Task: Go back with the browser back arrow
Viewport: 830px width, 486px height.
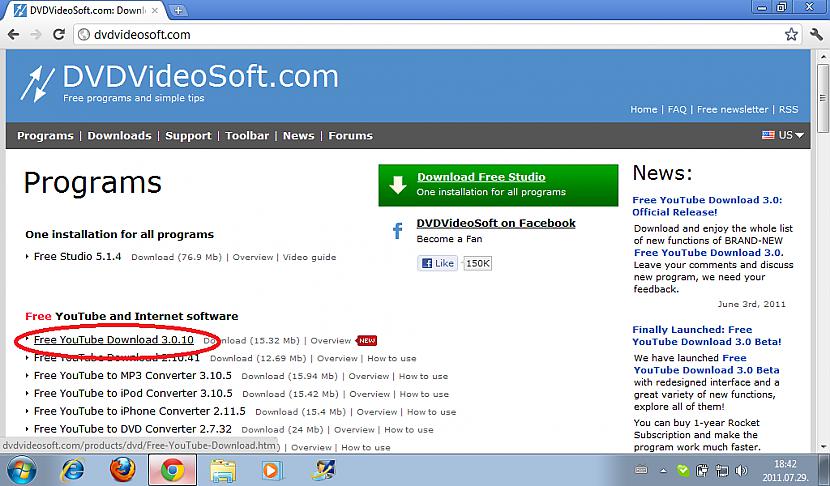Action: point(13,34)
